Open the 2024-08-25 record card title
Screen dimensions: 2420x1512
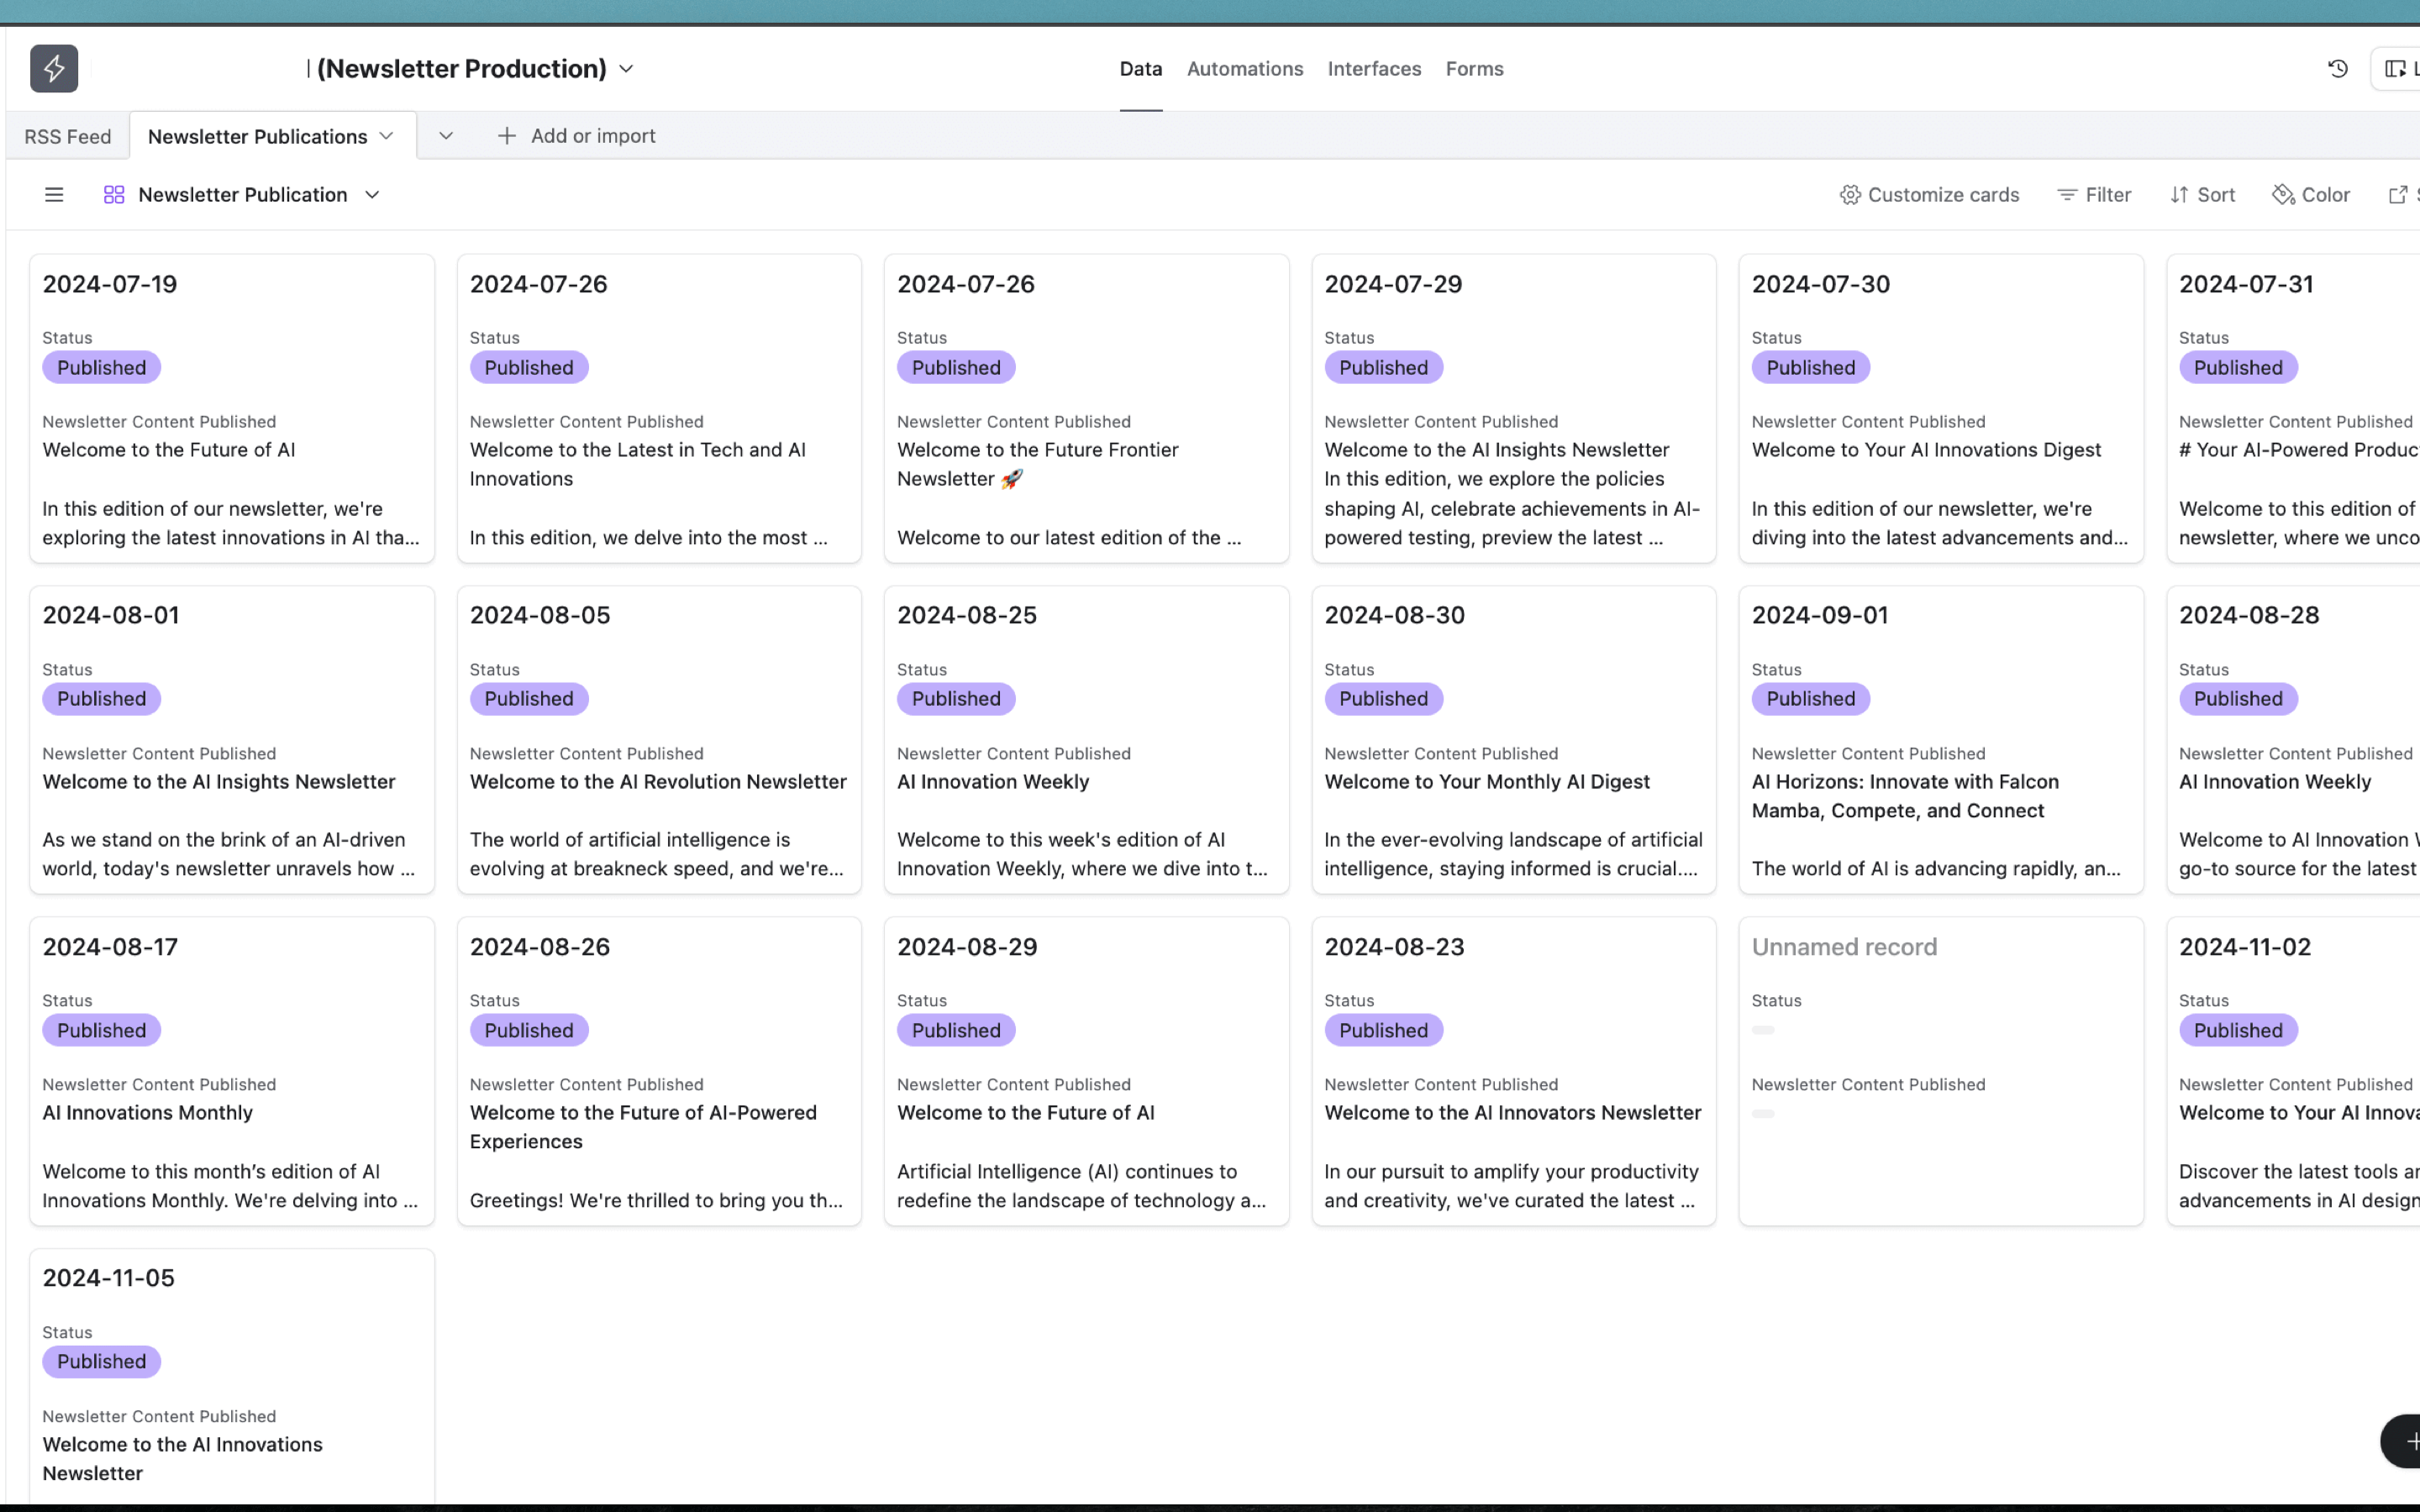coord(967,615)
